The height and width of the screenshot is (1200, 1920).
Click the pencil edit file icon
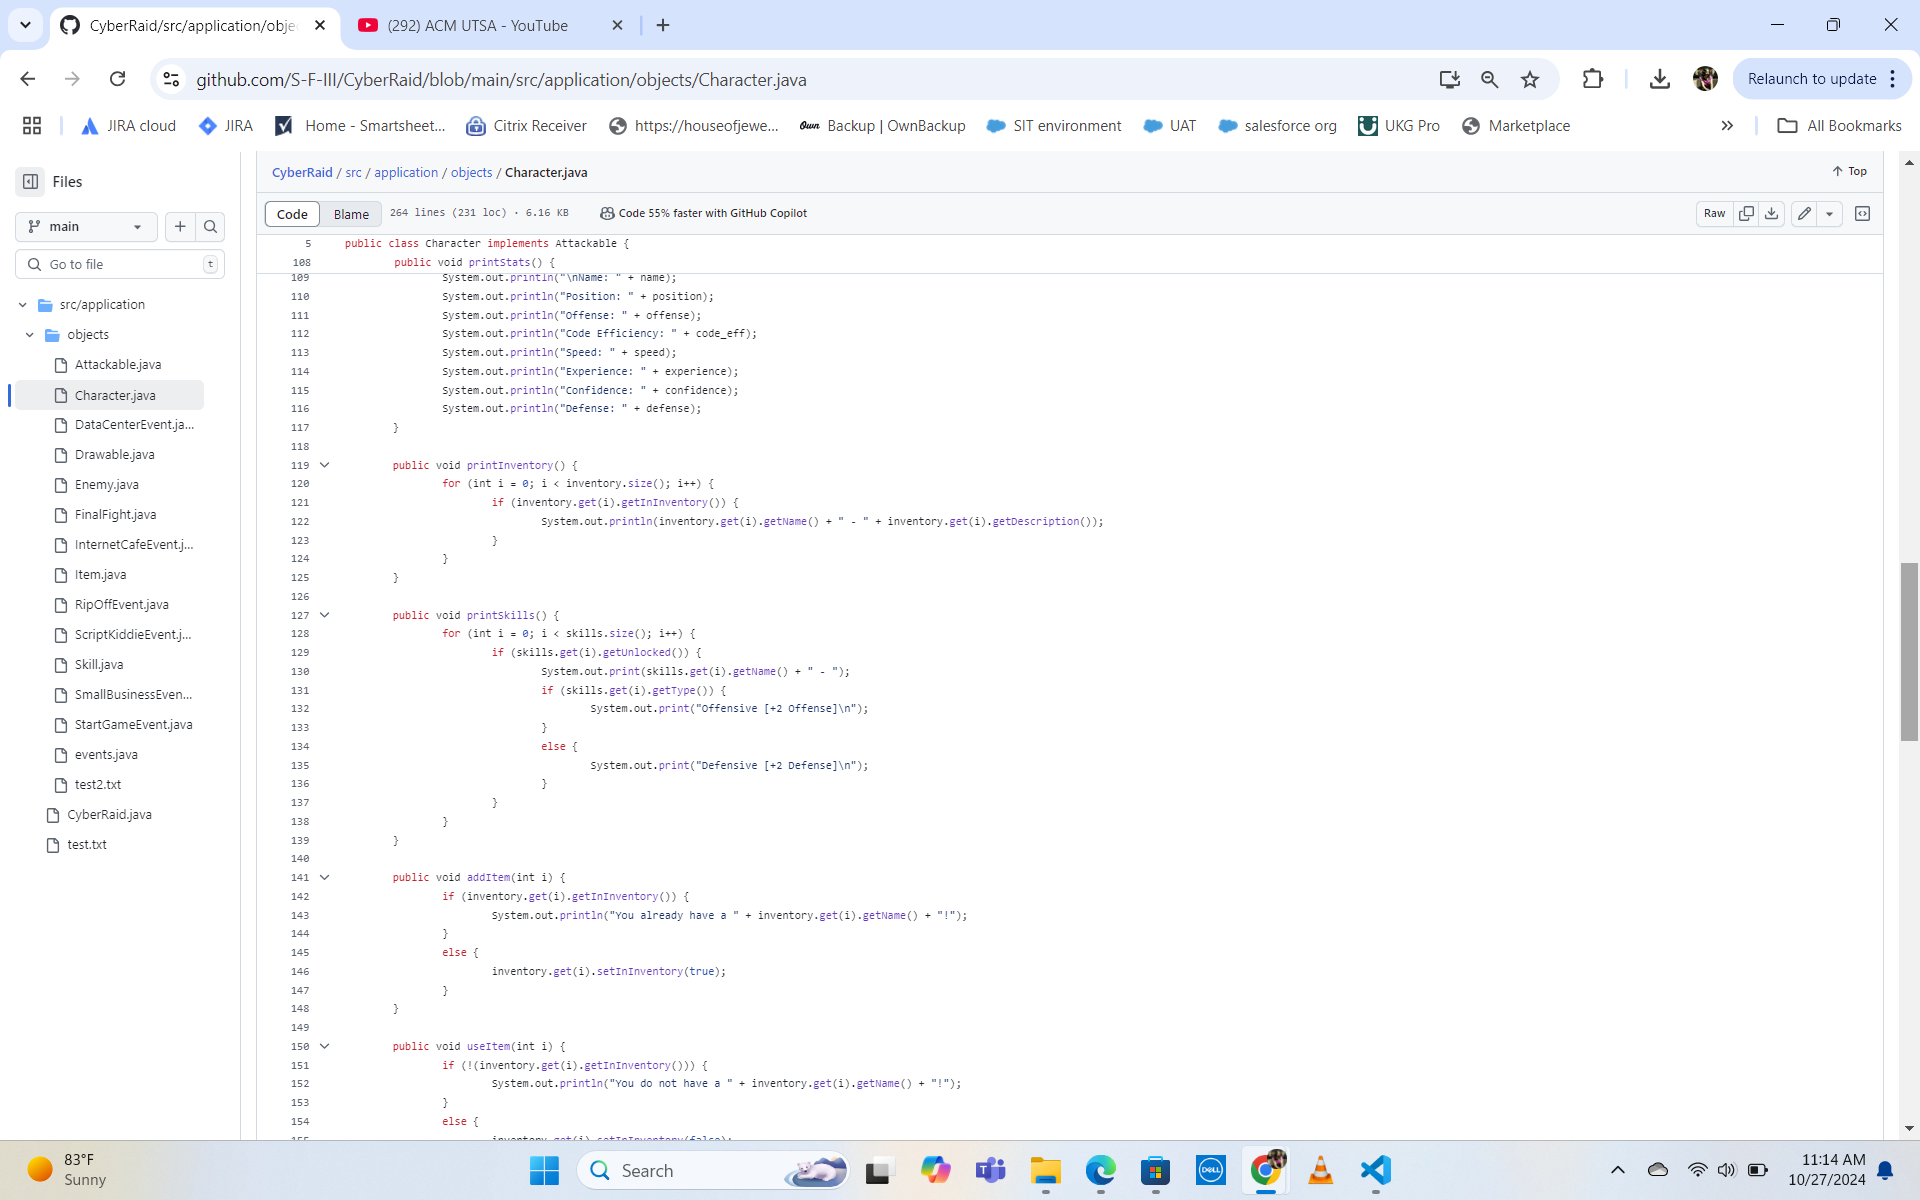(x=1804, y=213)
